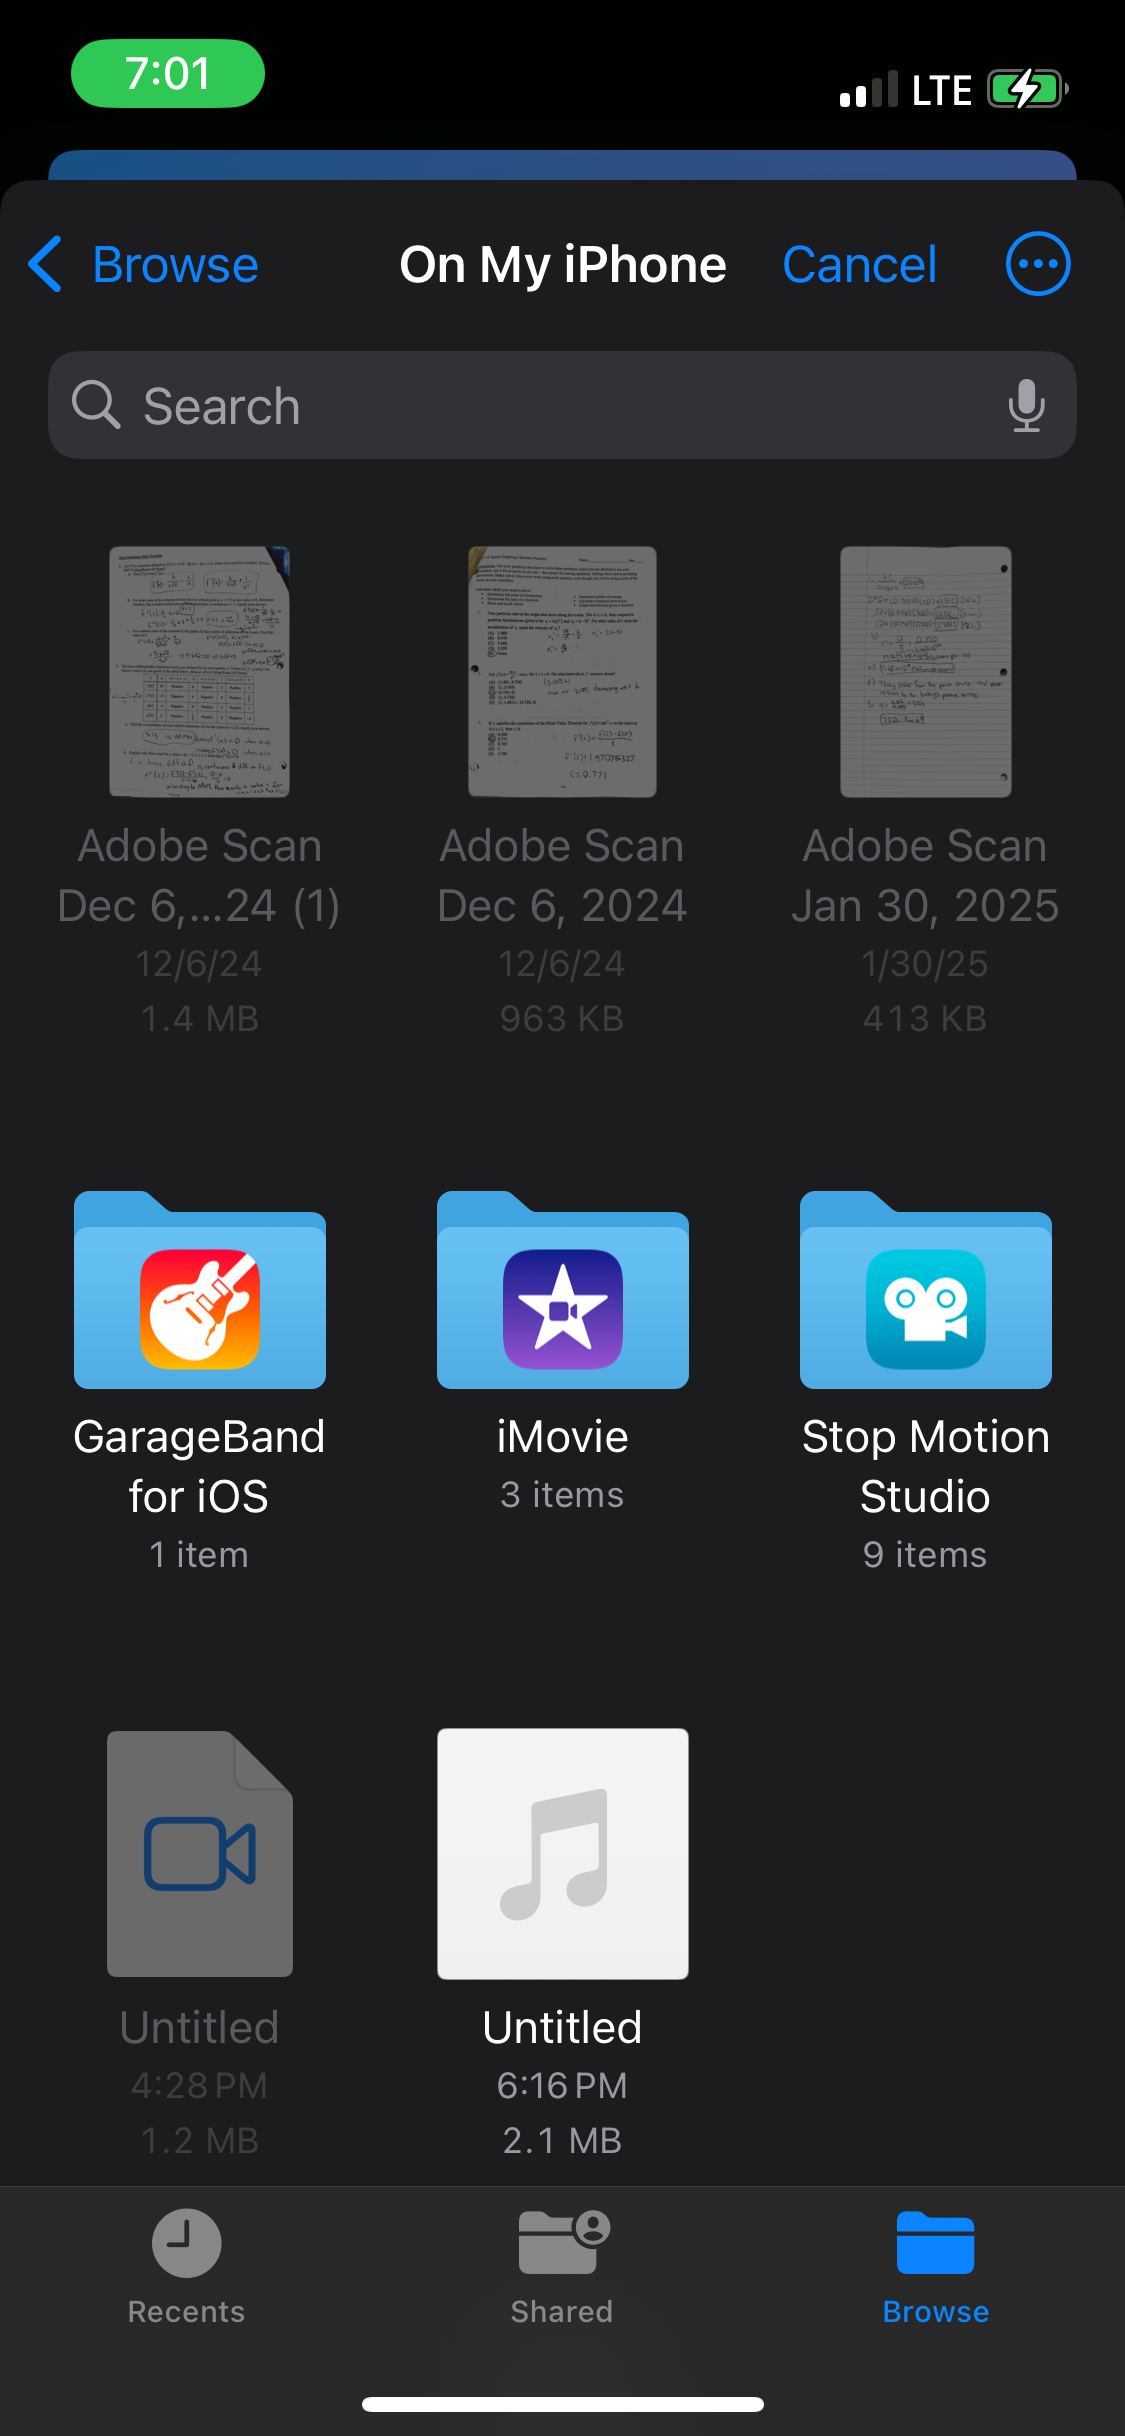Tap the home indicator bar
This screenshot has height=2436, width=1125.
563,2404
